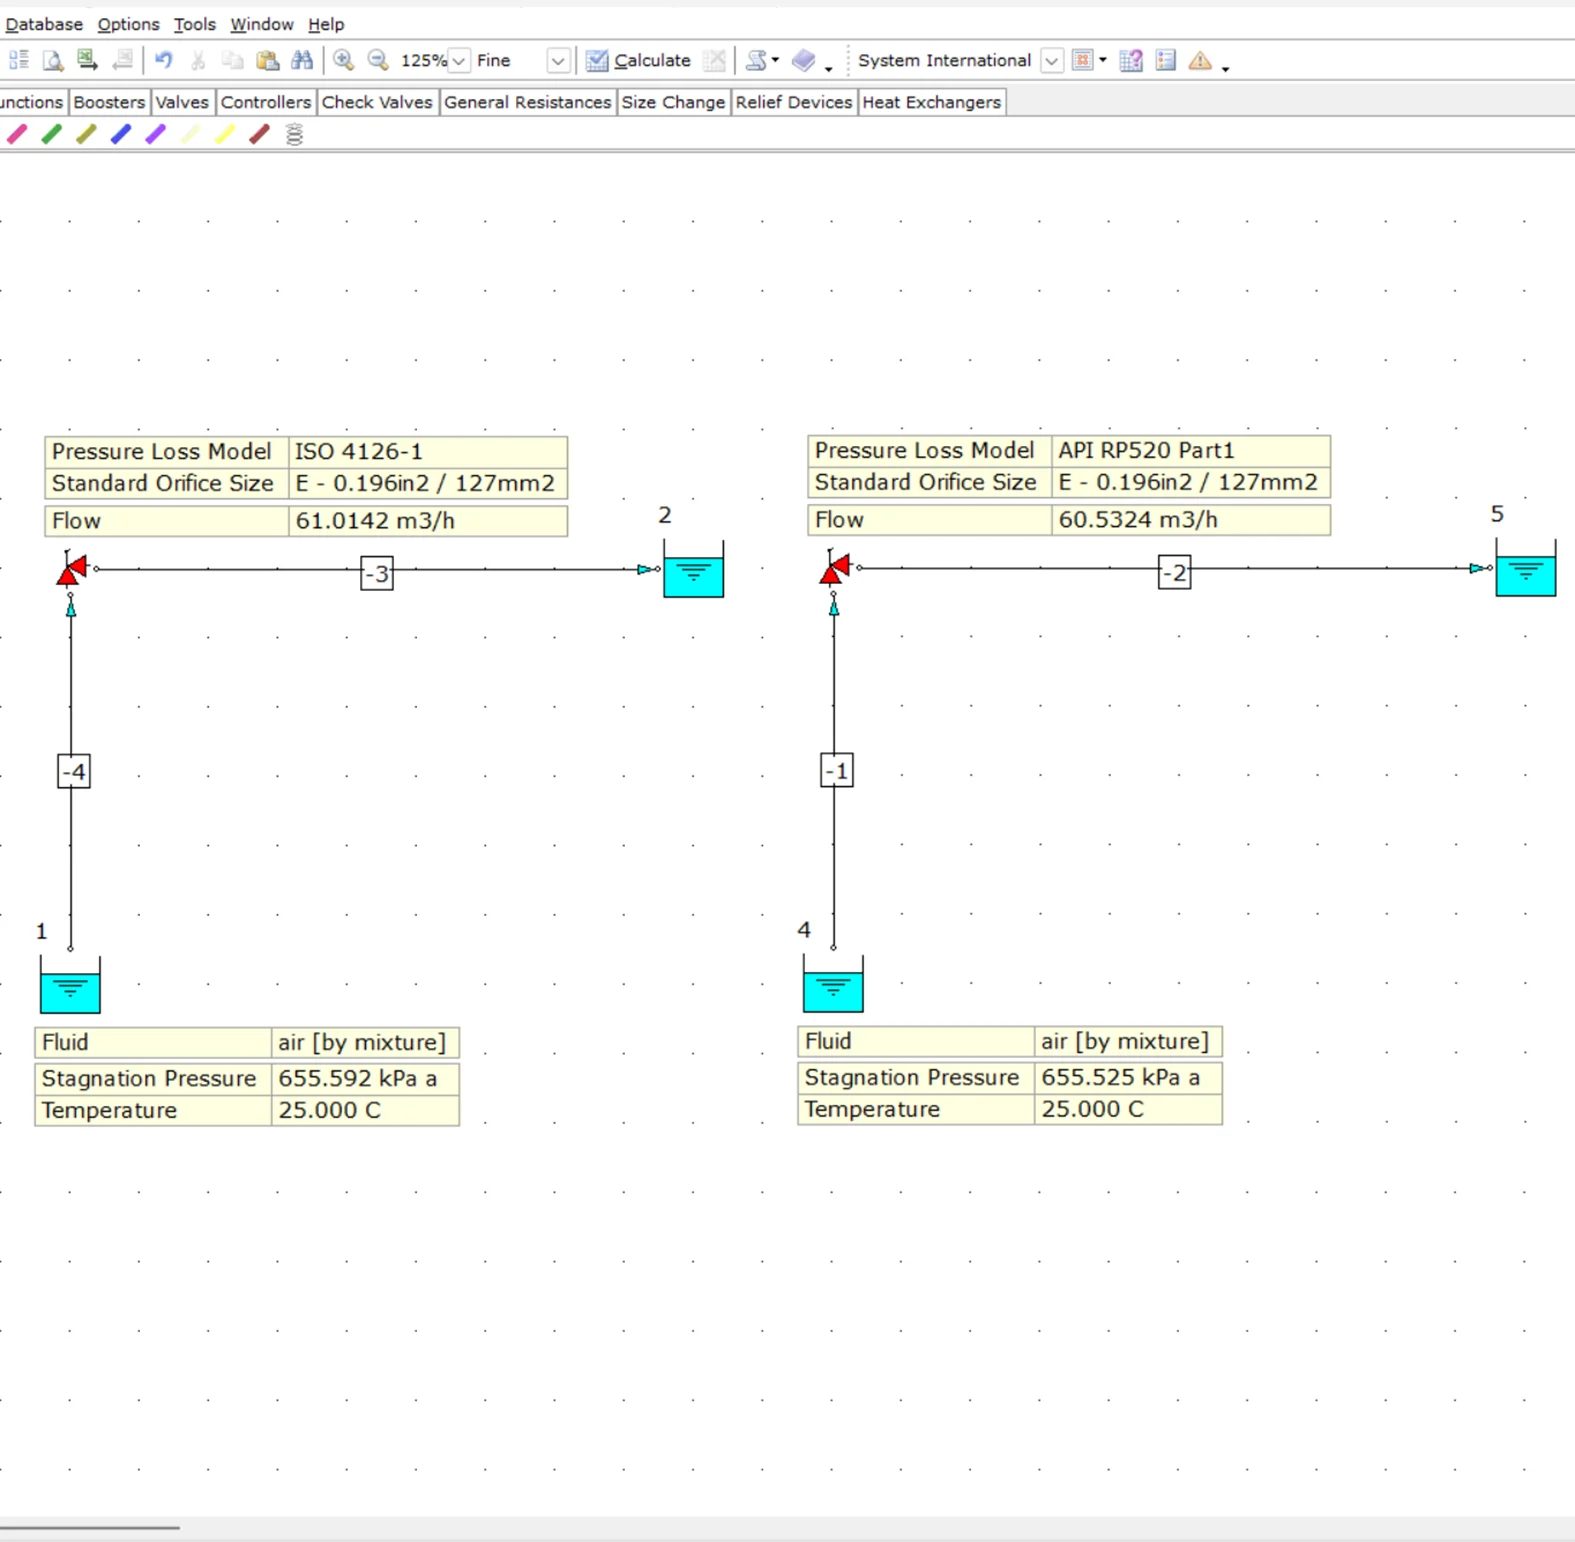Select reservoir node 5
The image size is (1575, 1542).
pos(1525,571)
